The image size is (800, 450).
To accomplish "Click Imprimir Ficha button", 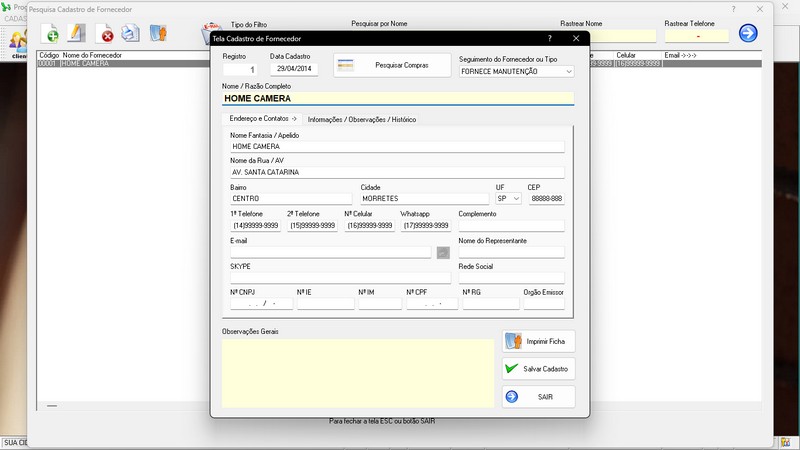I will 538,341.
